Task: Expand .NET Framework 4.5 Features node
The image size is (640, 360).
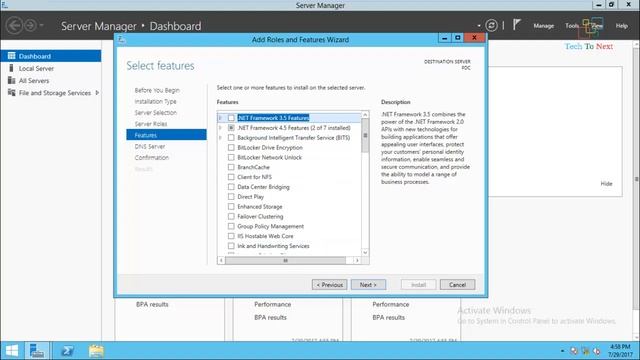Action: [x=220, y=128]
